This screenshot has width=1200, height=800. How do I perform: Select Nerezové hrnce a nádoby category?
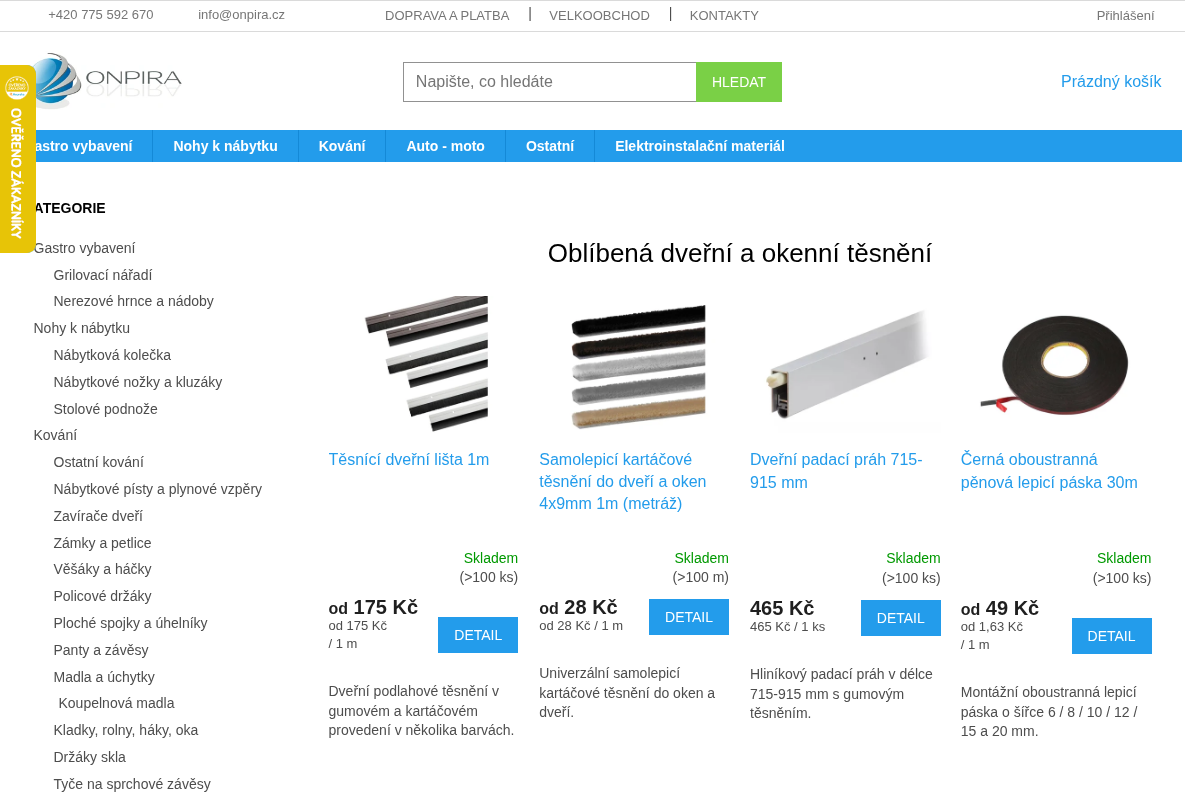click(133, 301)
